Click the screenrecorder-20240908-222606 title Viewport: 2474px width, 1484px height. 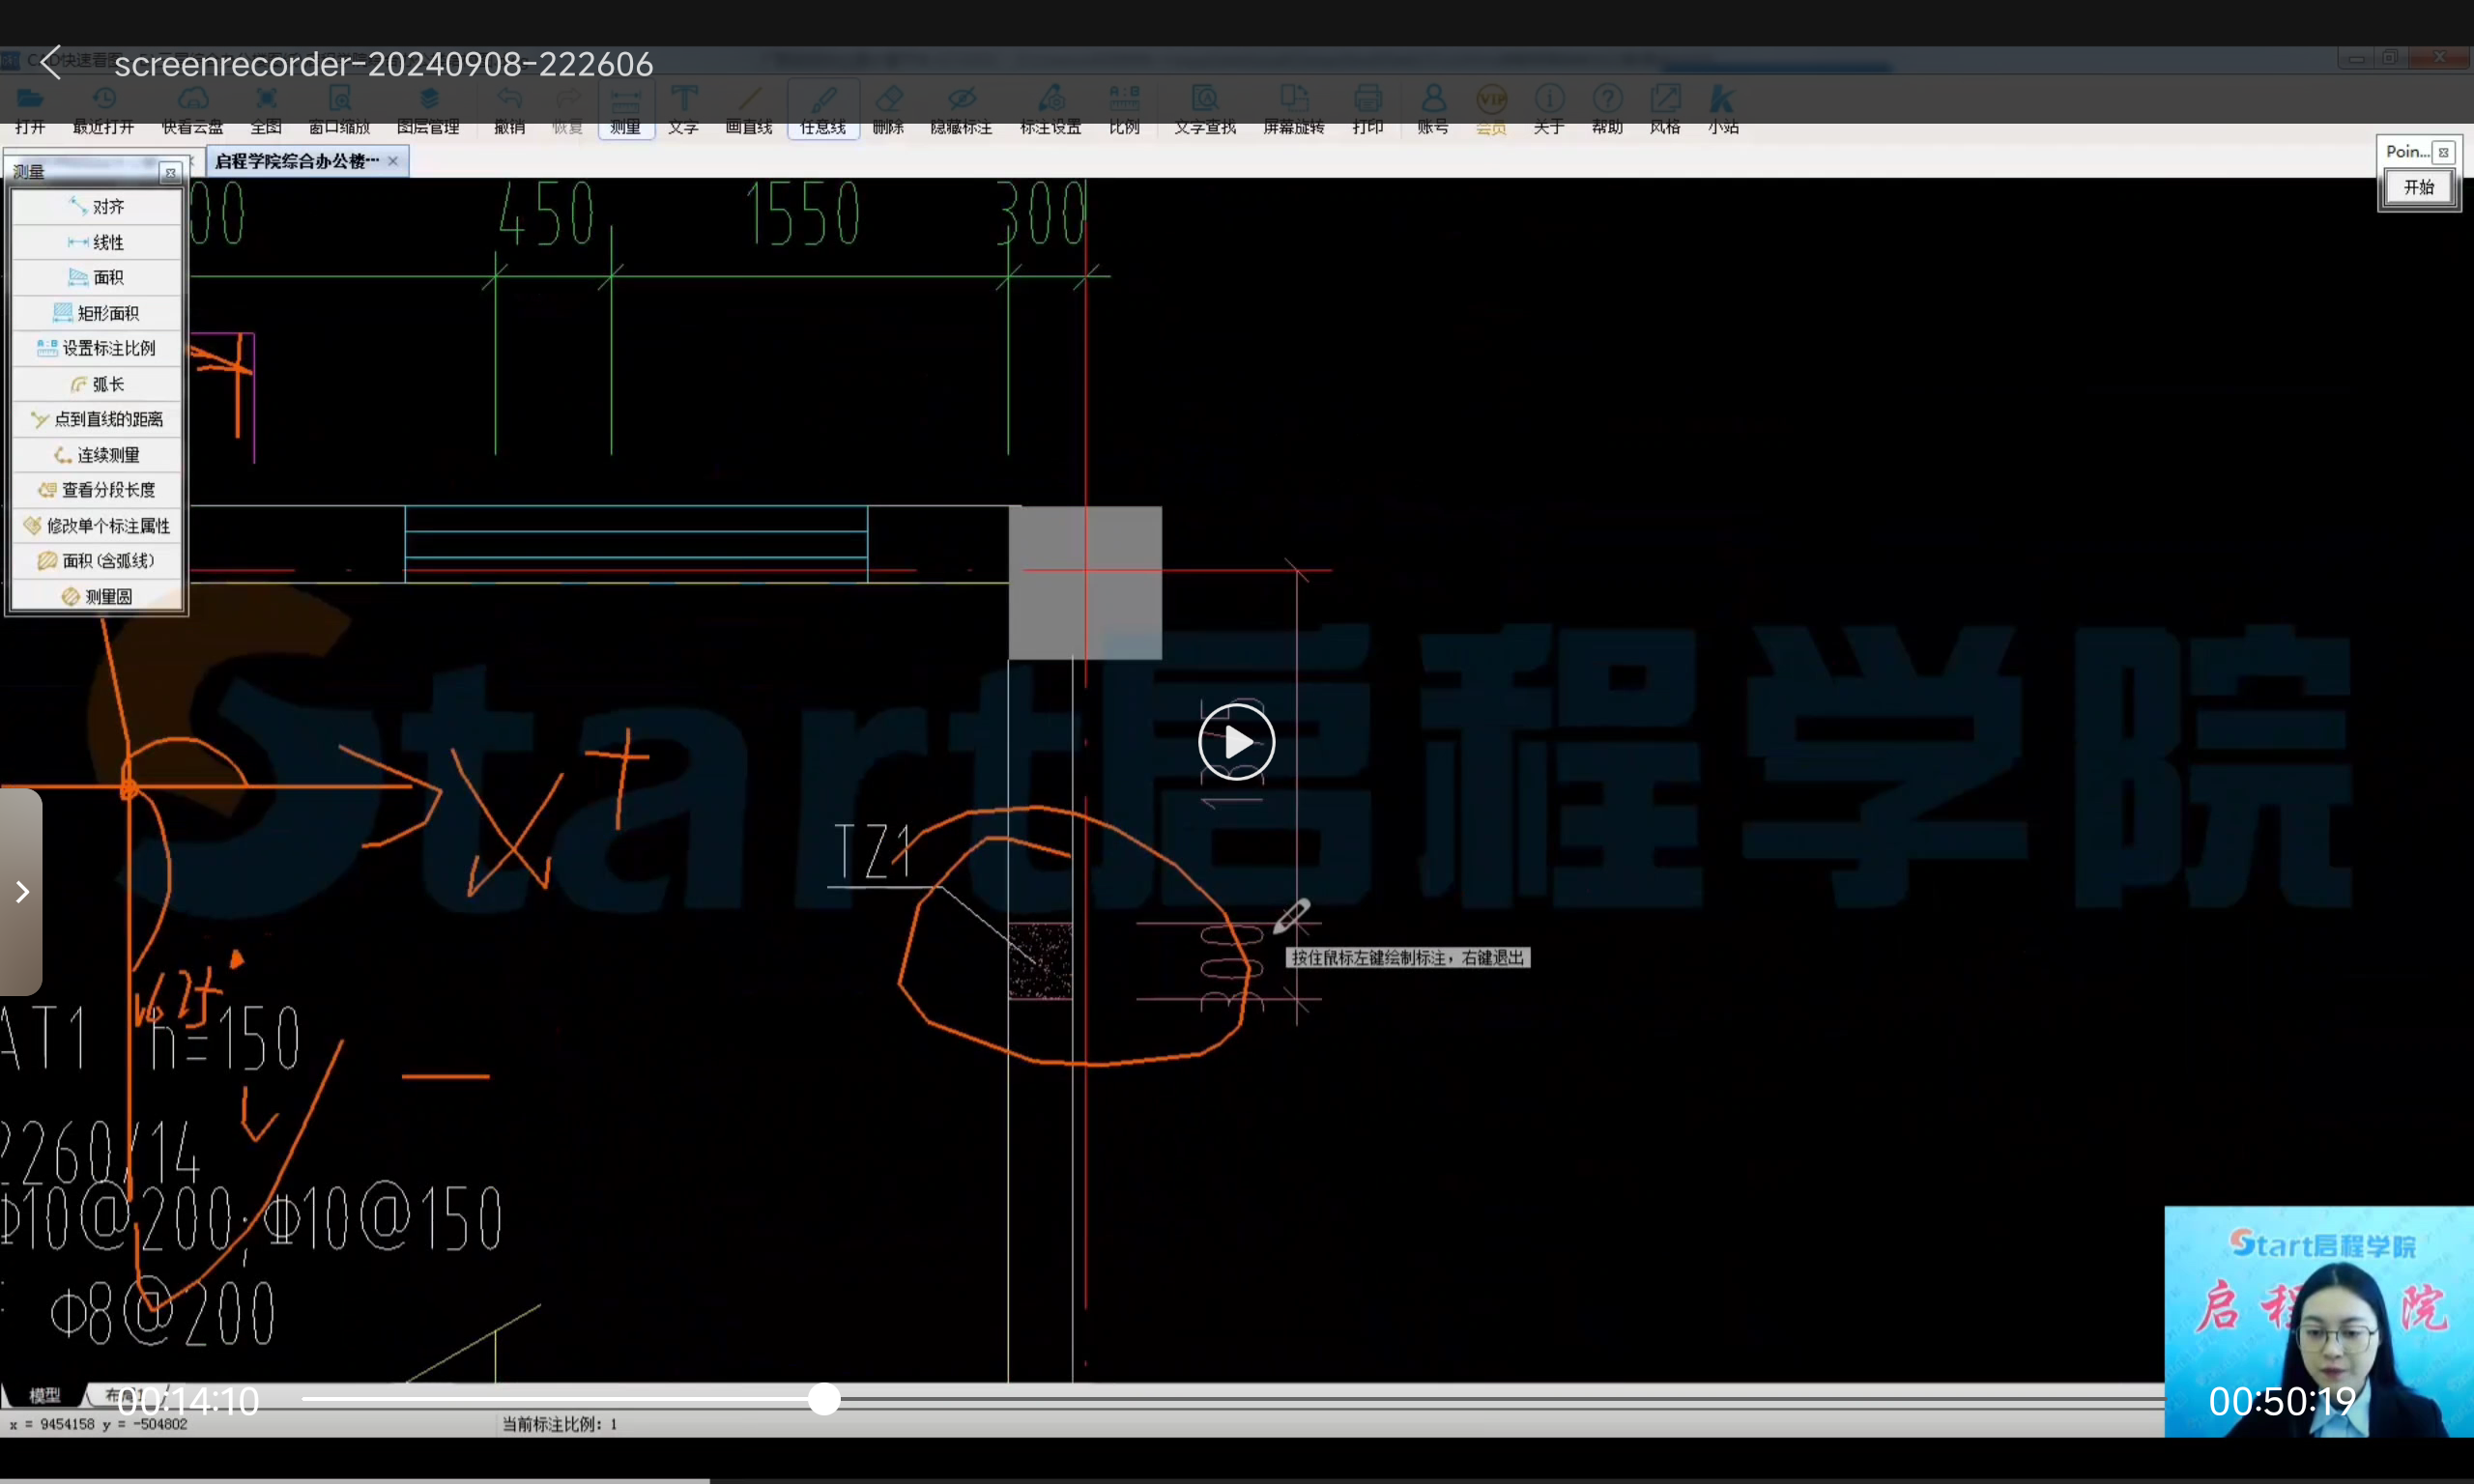coord(384,64)
